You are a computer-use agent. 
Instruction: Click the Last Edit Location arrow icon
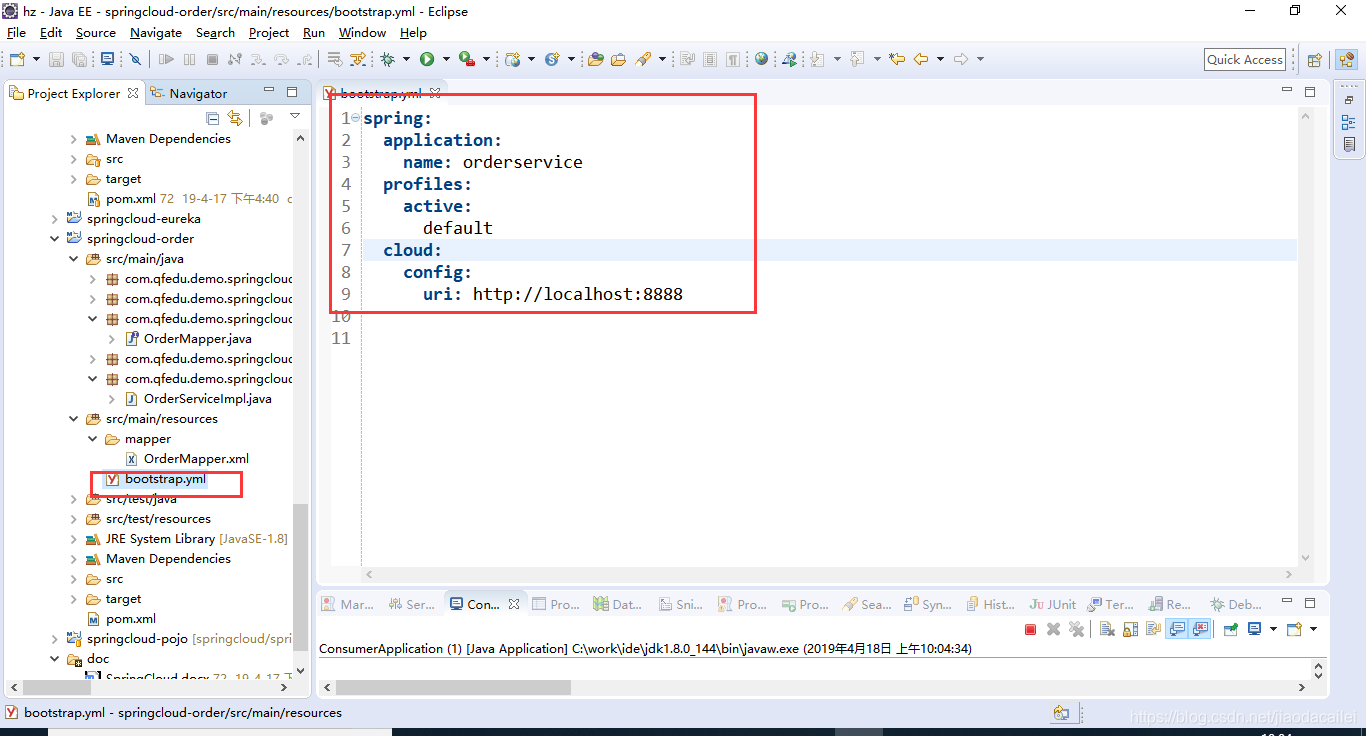tap(896, 60)
